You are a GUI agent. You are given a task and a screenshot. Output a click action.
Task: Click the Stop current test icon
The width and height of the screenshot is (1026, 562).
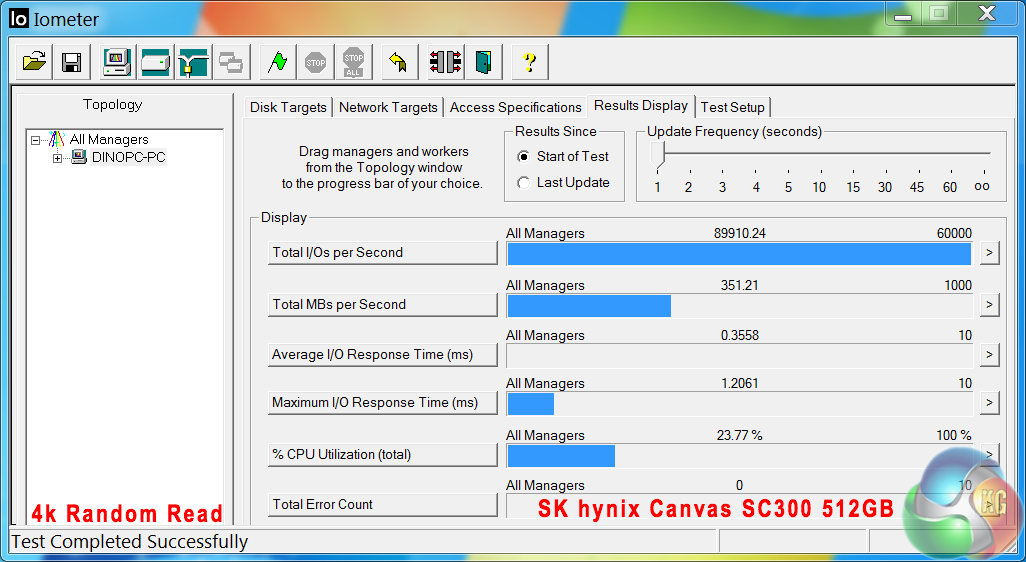(x=315, y=62)
